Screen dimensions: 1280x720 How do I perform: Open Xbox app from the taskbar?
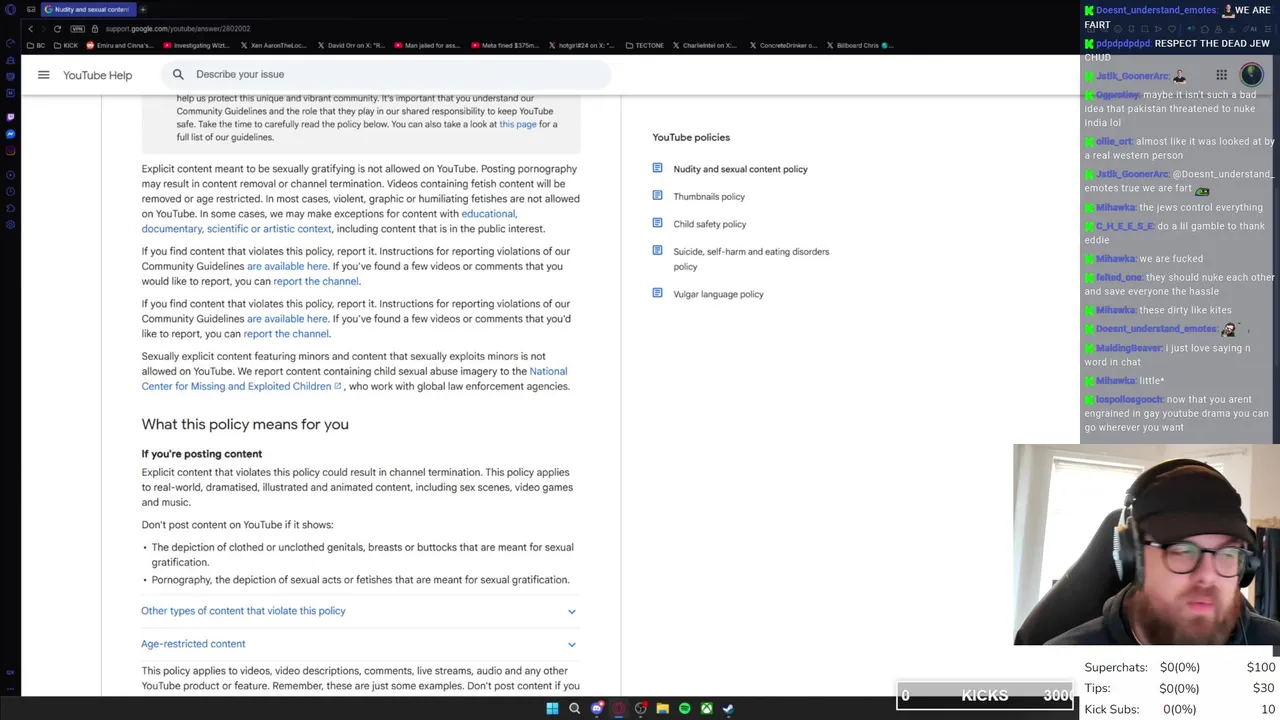pyautogui.click(x=706, y=708)
